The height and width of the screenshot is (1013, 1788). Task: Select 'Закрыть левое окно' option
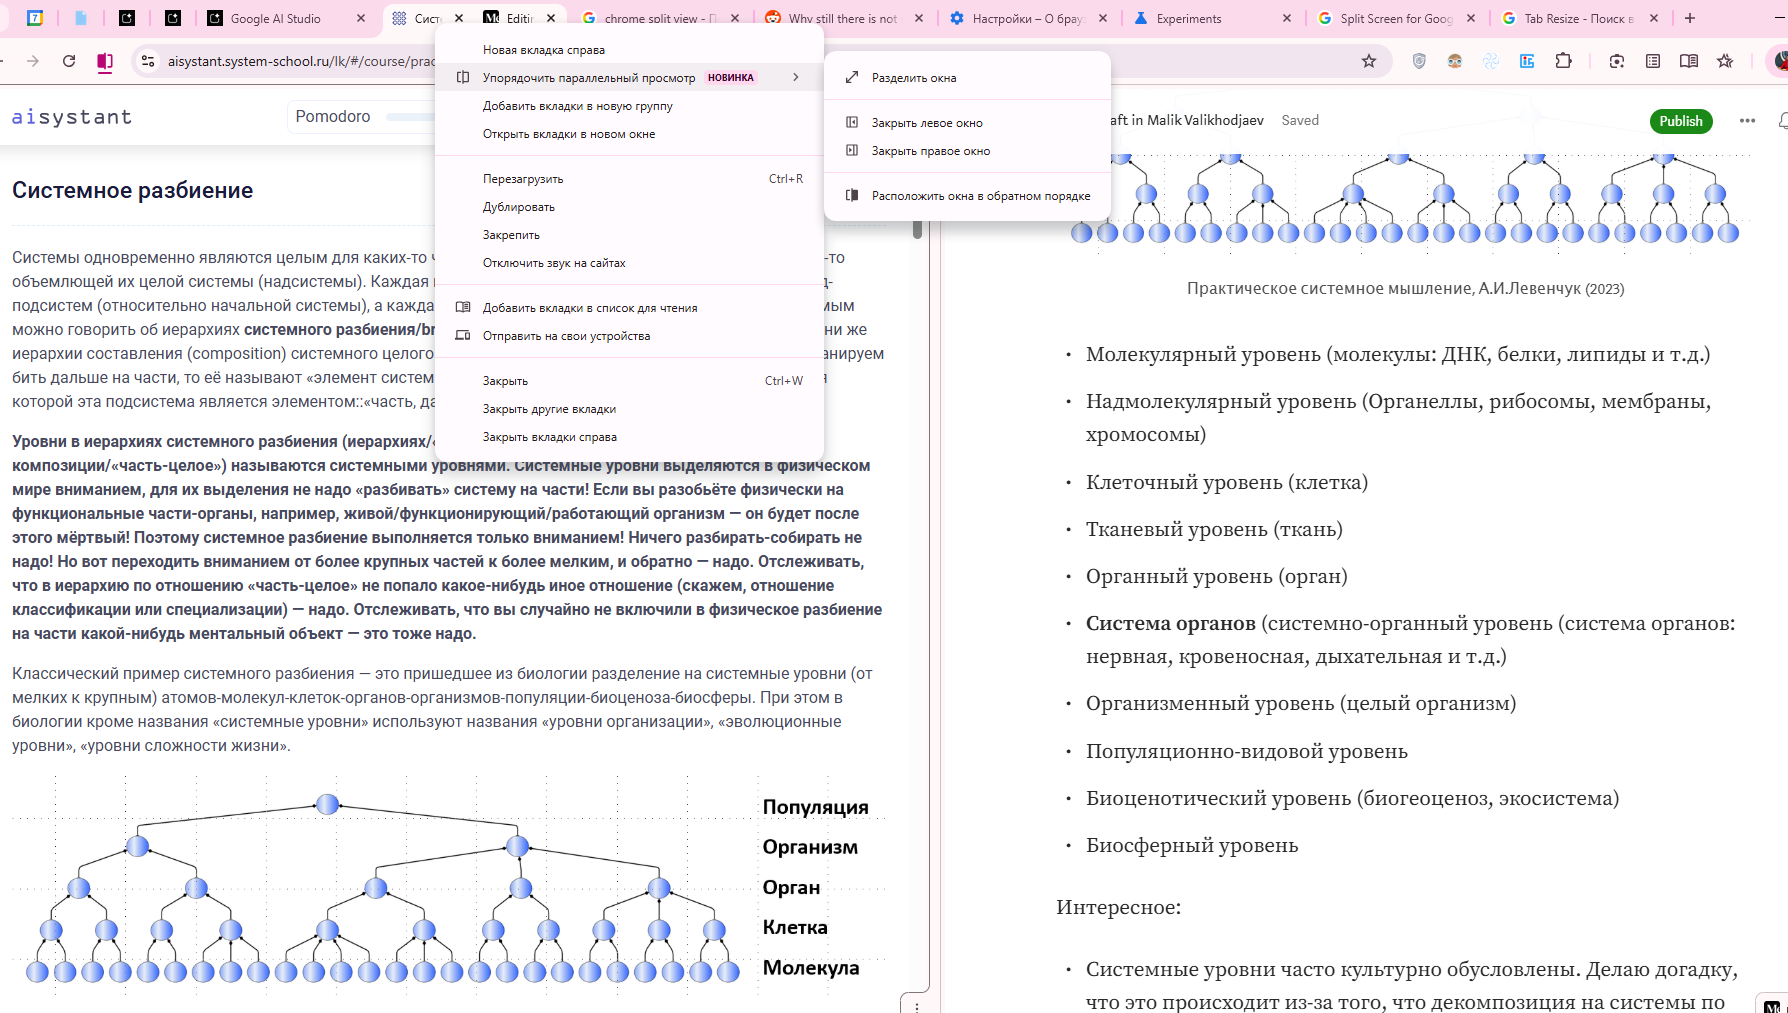[926, 123]
